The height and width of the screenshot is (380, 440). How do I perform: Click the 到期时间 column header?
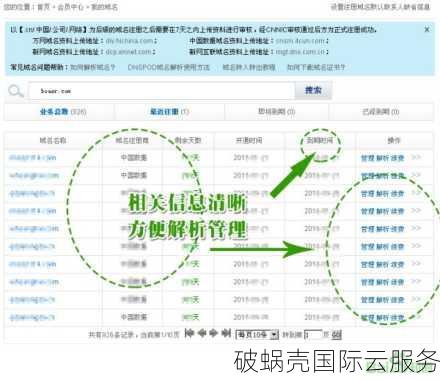click(320, 140)
